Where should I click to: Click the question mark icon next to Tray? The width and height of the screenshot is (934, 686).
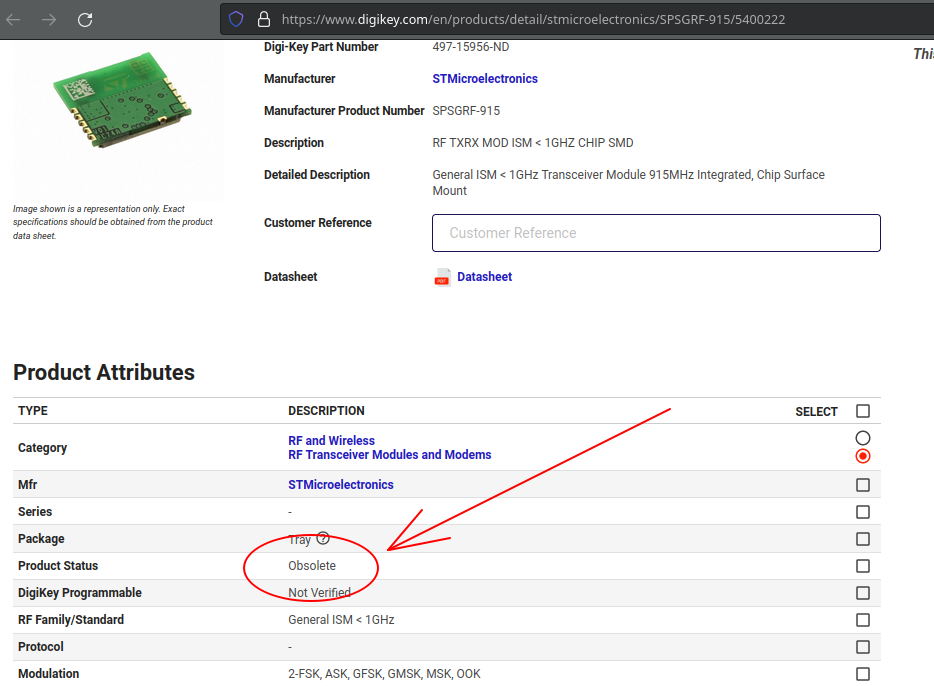(x=322, y=538)
